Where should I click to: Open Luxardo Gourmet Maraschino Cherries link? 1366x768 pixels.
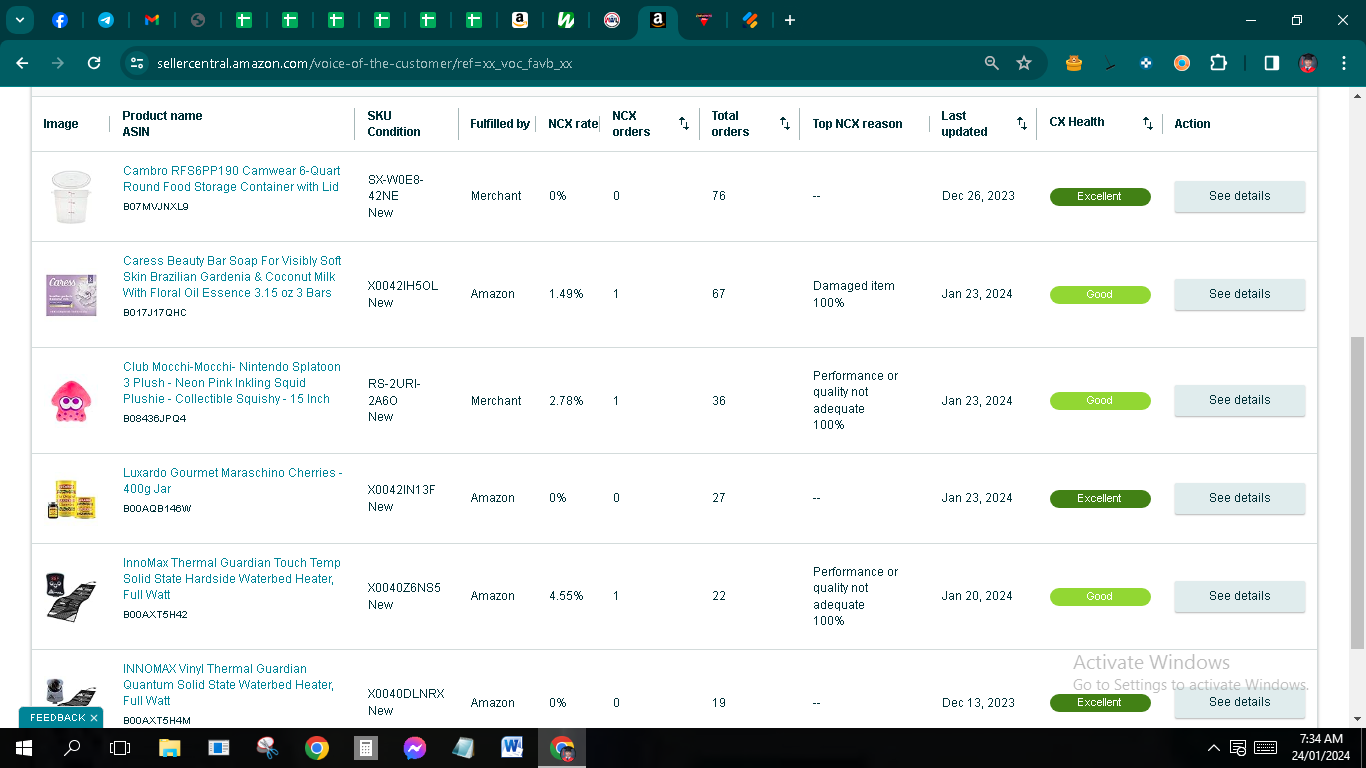coord(232,481)
